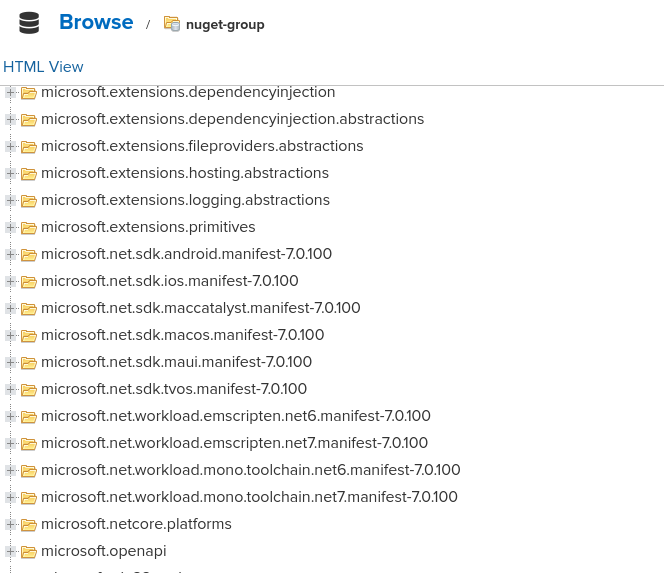Click the Browse database icon
This screenshot has height=573, width=664.
tap(29, 22)
